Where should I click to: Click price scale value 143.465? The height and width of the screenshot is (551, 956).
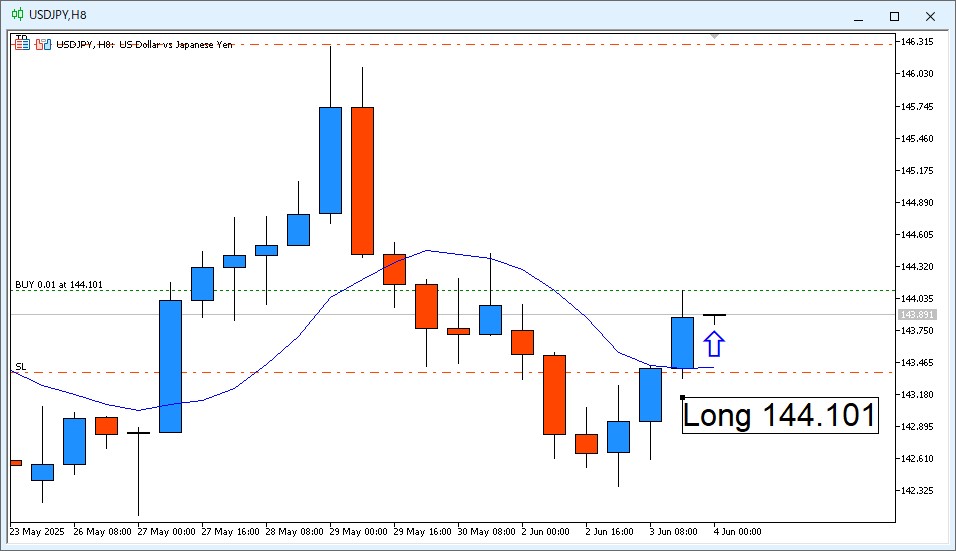point(917,363)
